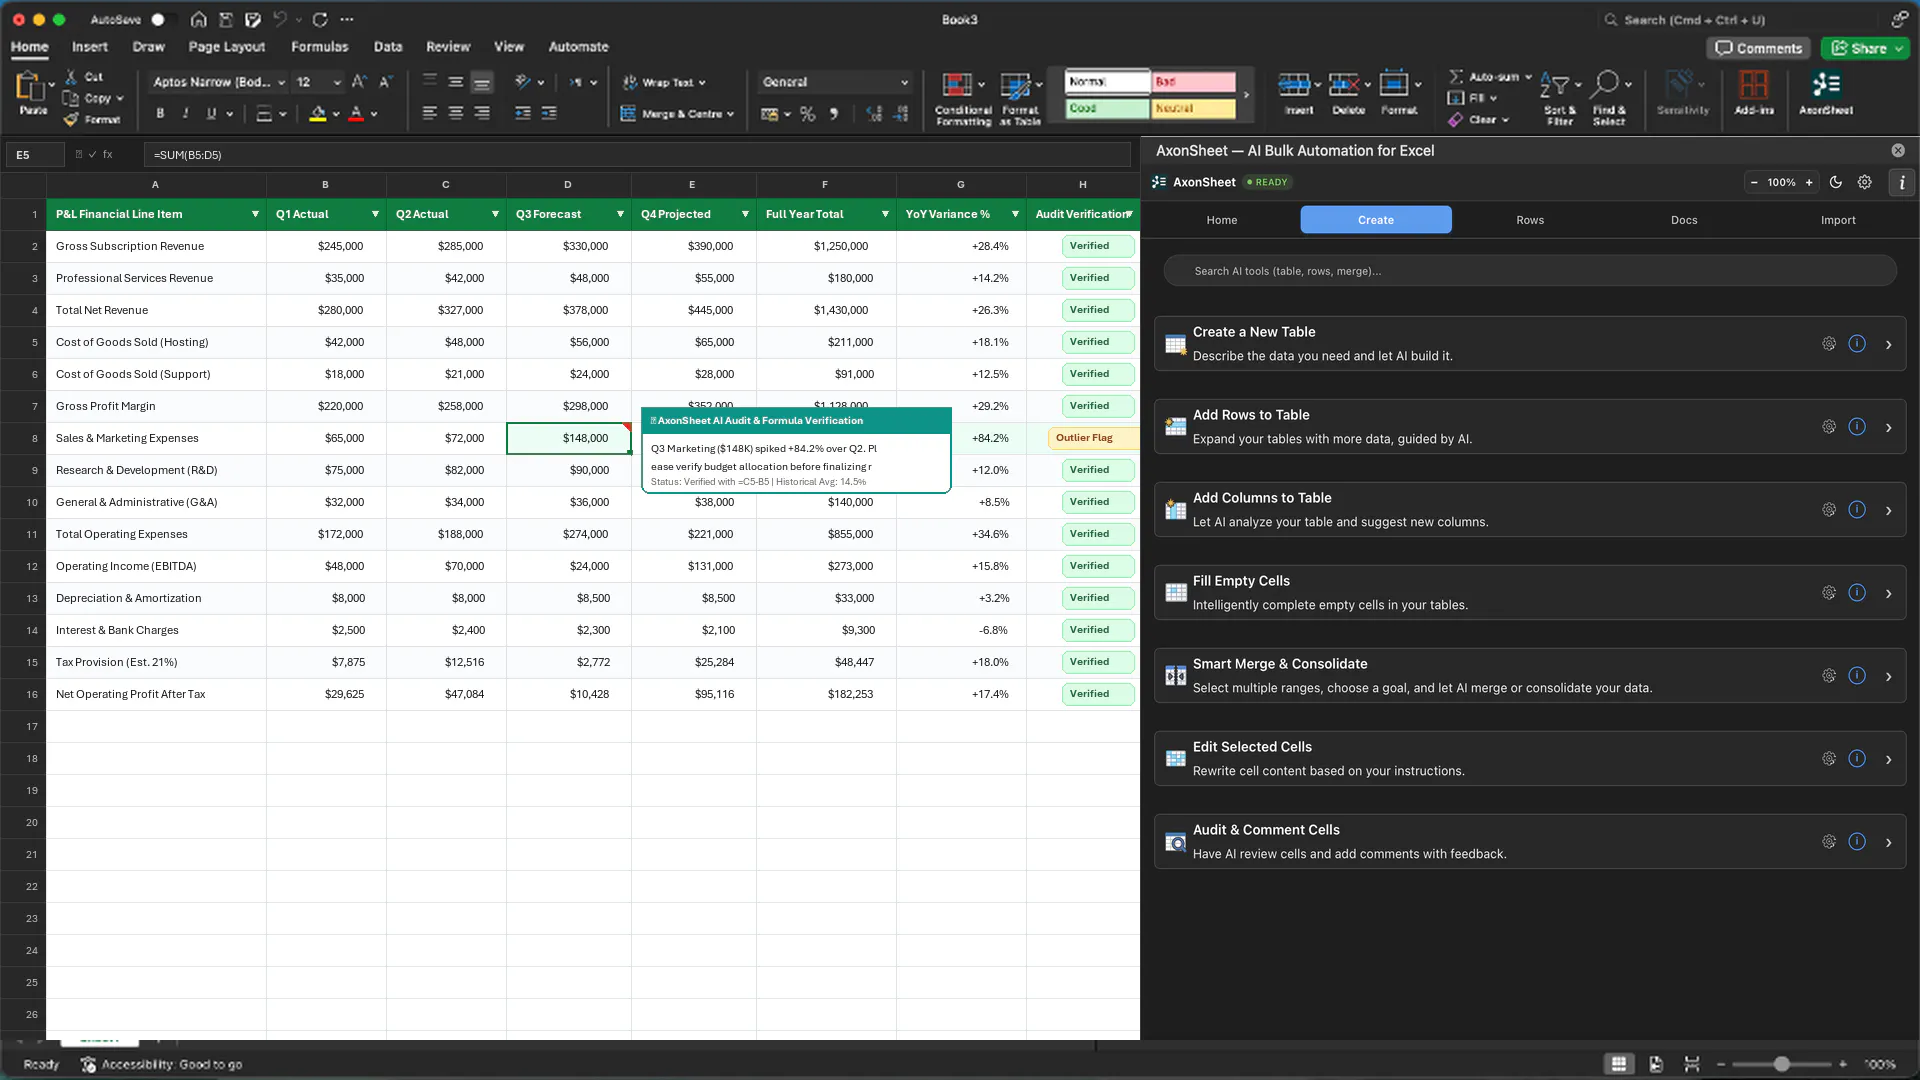Screen dimensions: 1920x1080
Task: Switch to the Import tab in AxonSheet
Action: [x=1838, y=220]
